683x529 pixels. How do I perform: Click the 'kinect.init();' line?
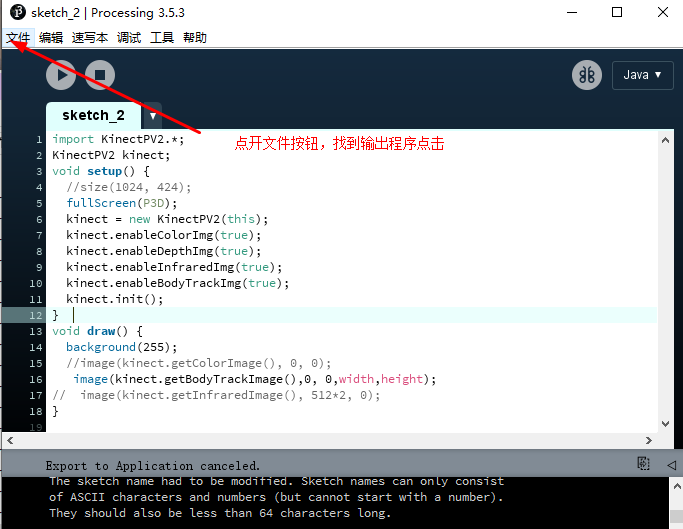point(115,299)
